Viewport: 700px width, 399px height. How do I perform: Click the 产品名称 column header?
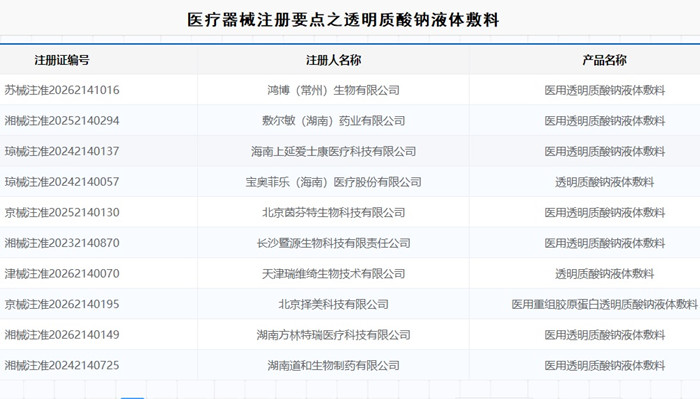(x=604, y=60)
